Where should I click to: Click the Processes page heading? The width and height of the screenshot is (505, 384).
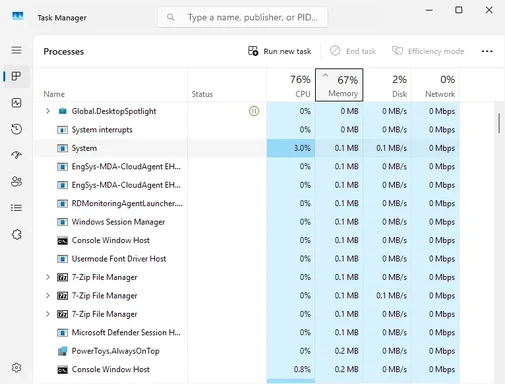[x=64, y=52]
